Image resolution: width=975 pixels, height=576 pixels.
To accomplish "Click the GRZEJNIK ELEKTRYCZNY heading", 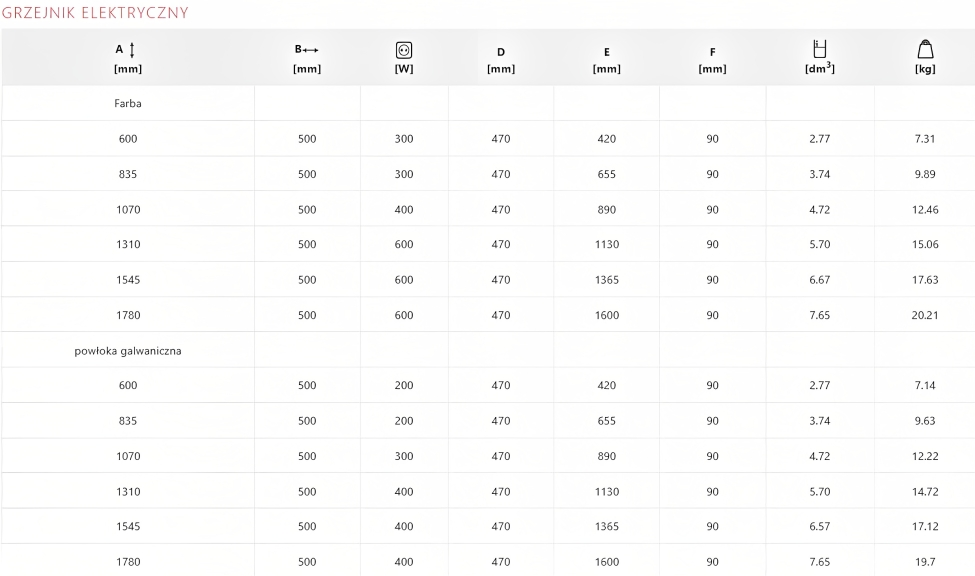I will click(x=95, y=13).
